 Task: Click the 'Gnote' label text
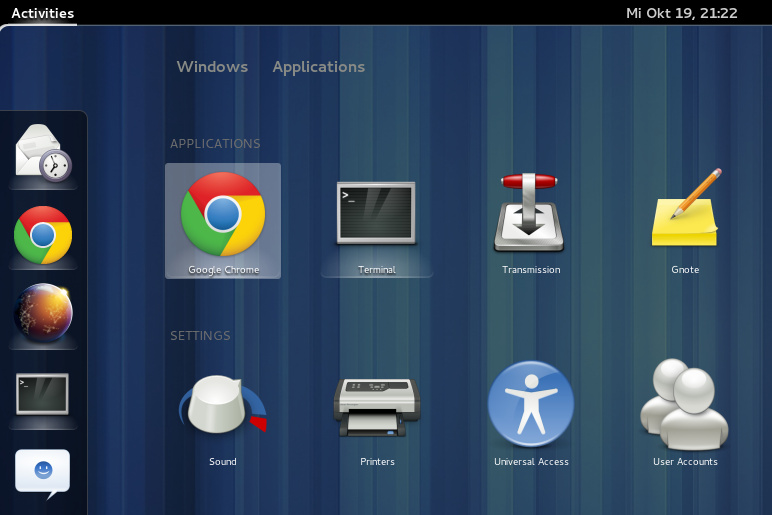pos(685,270)
